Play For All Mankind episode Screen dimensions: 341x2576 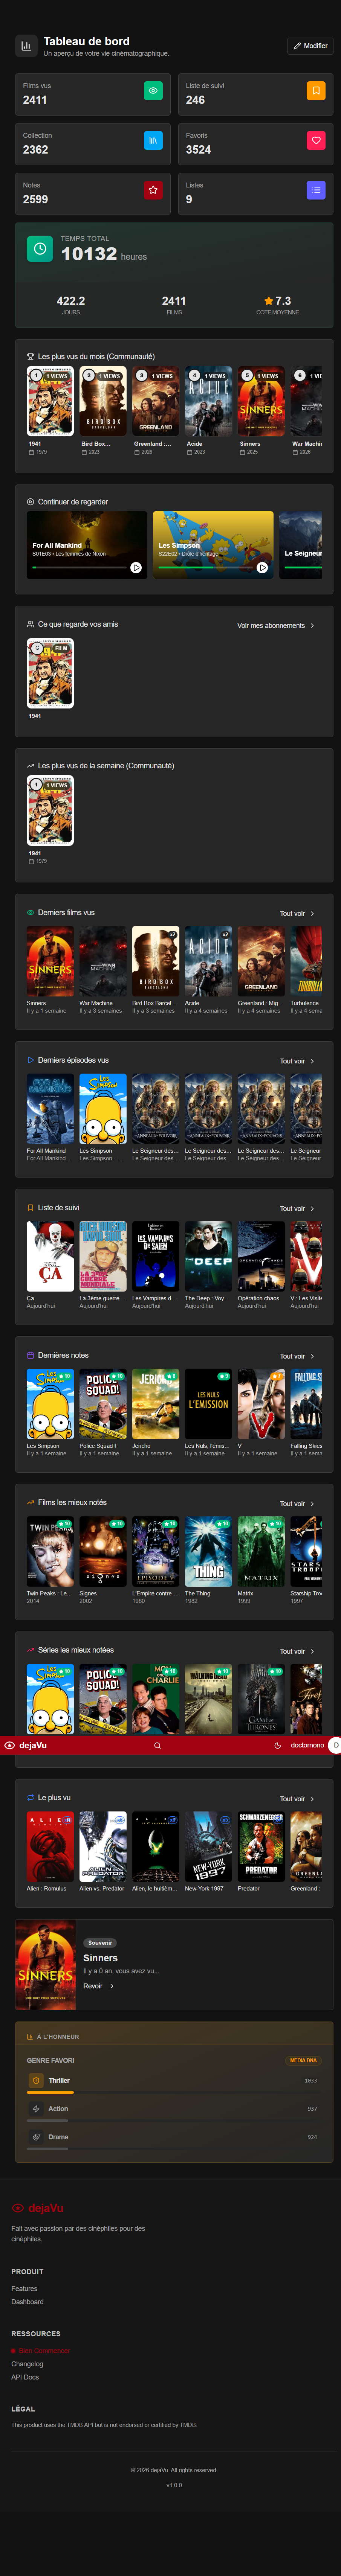tap(136, 567)
